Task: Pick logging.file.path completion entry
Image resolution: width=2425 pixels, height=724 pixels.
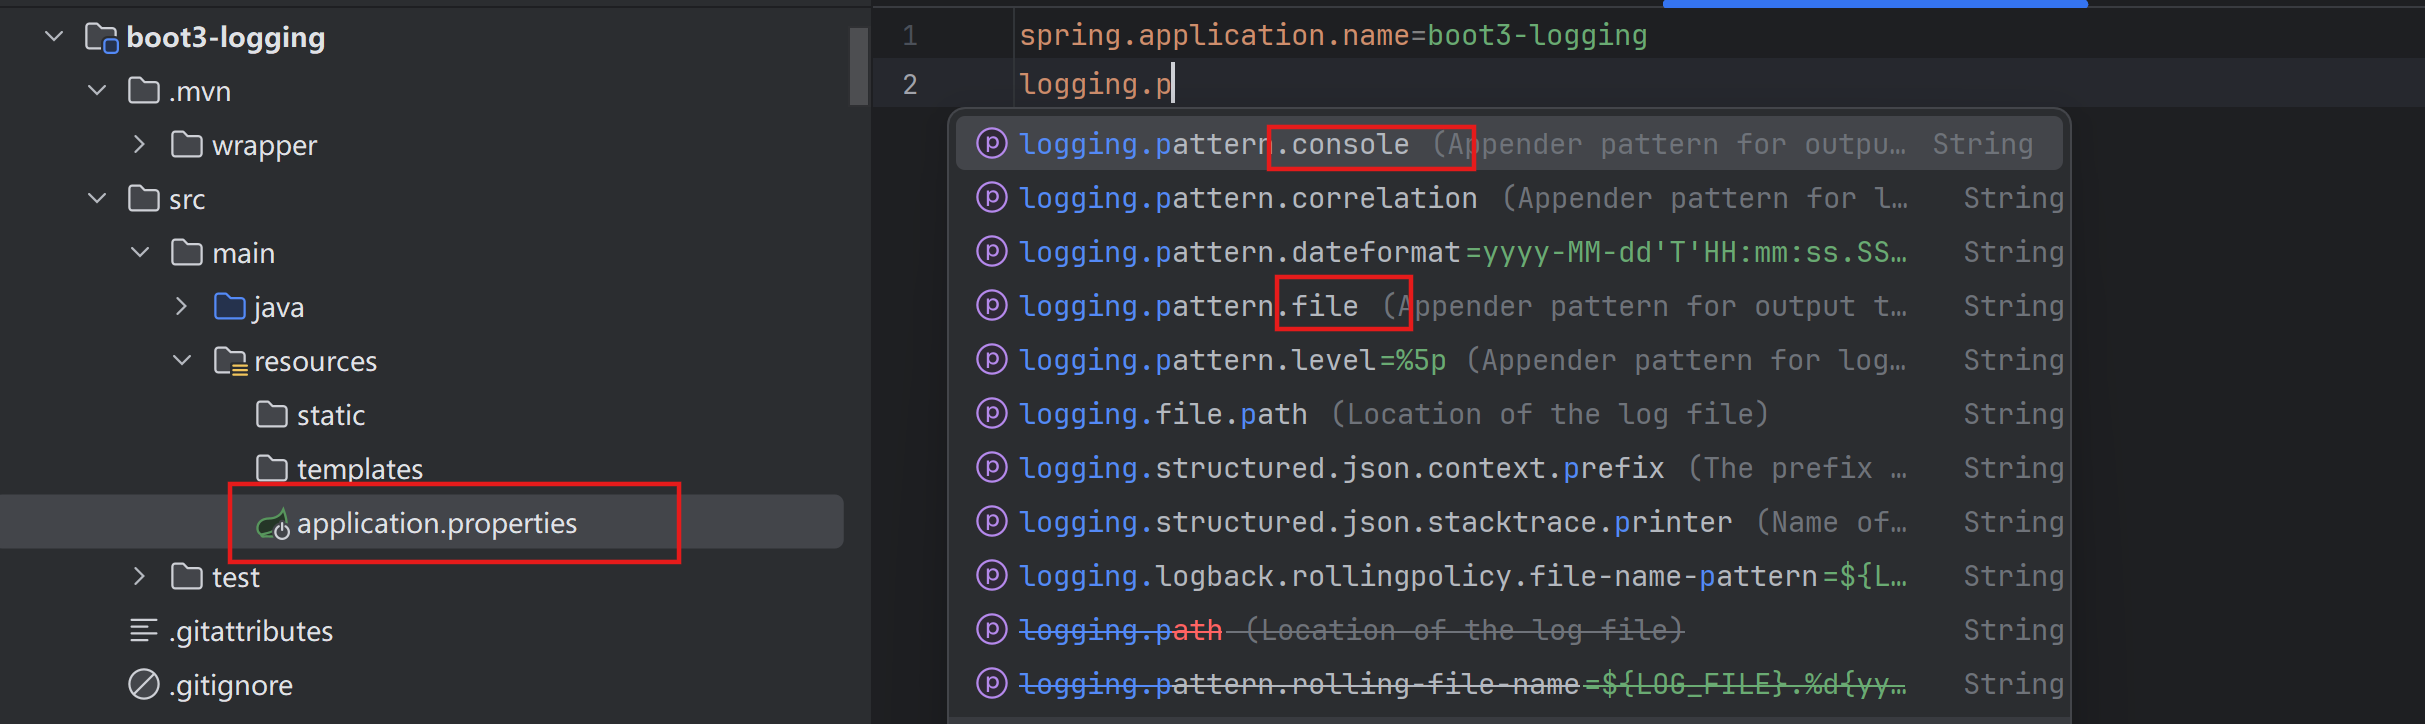Action: [1510, 414]
